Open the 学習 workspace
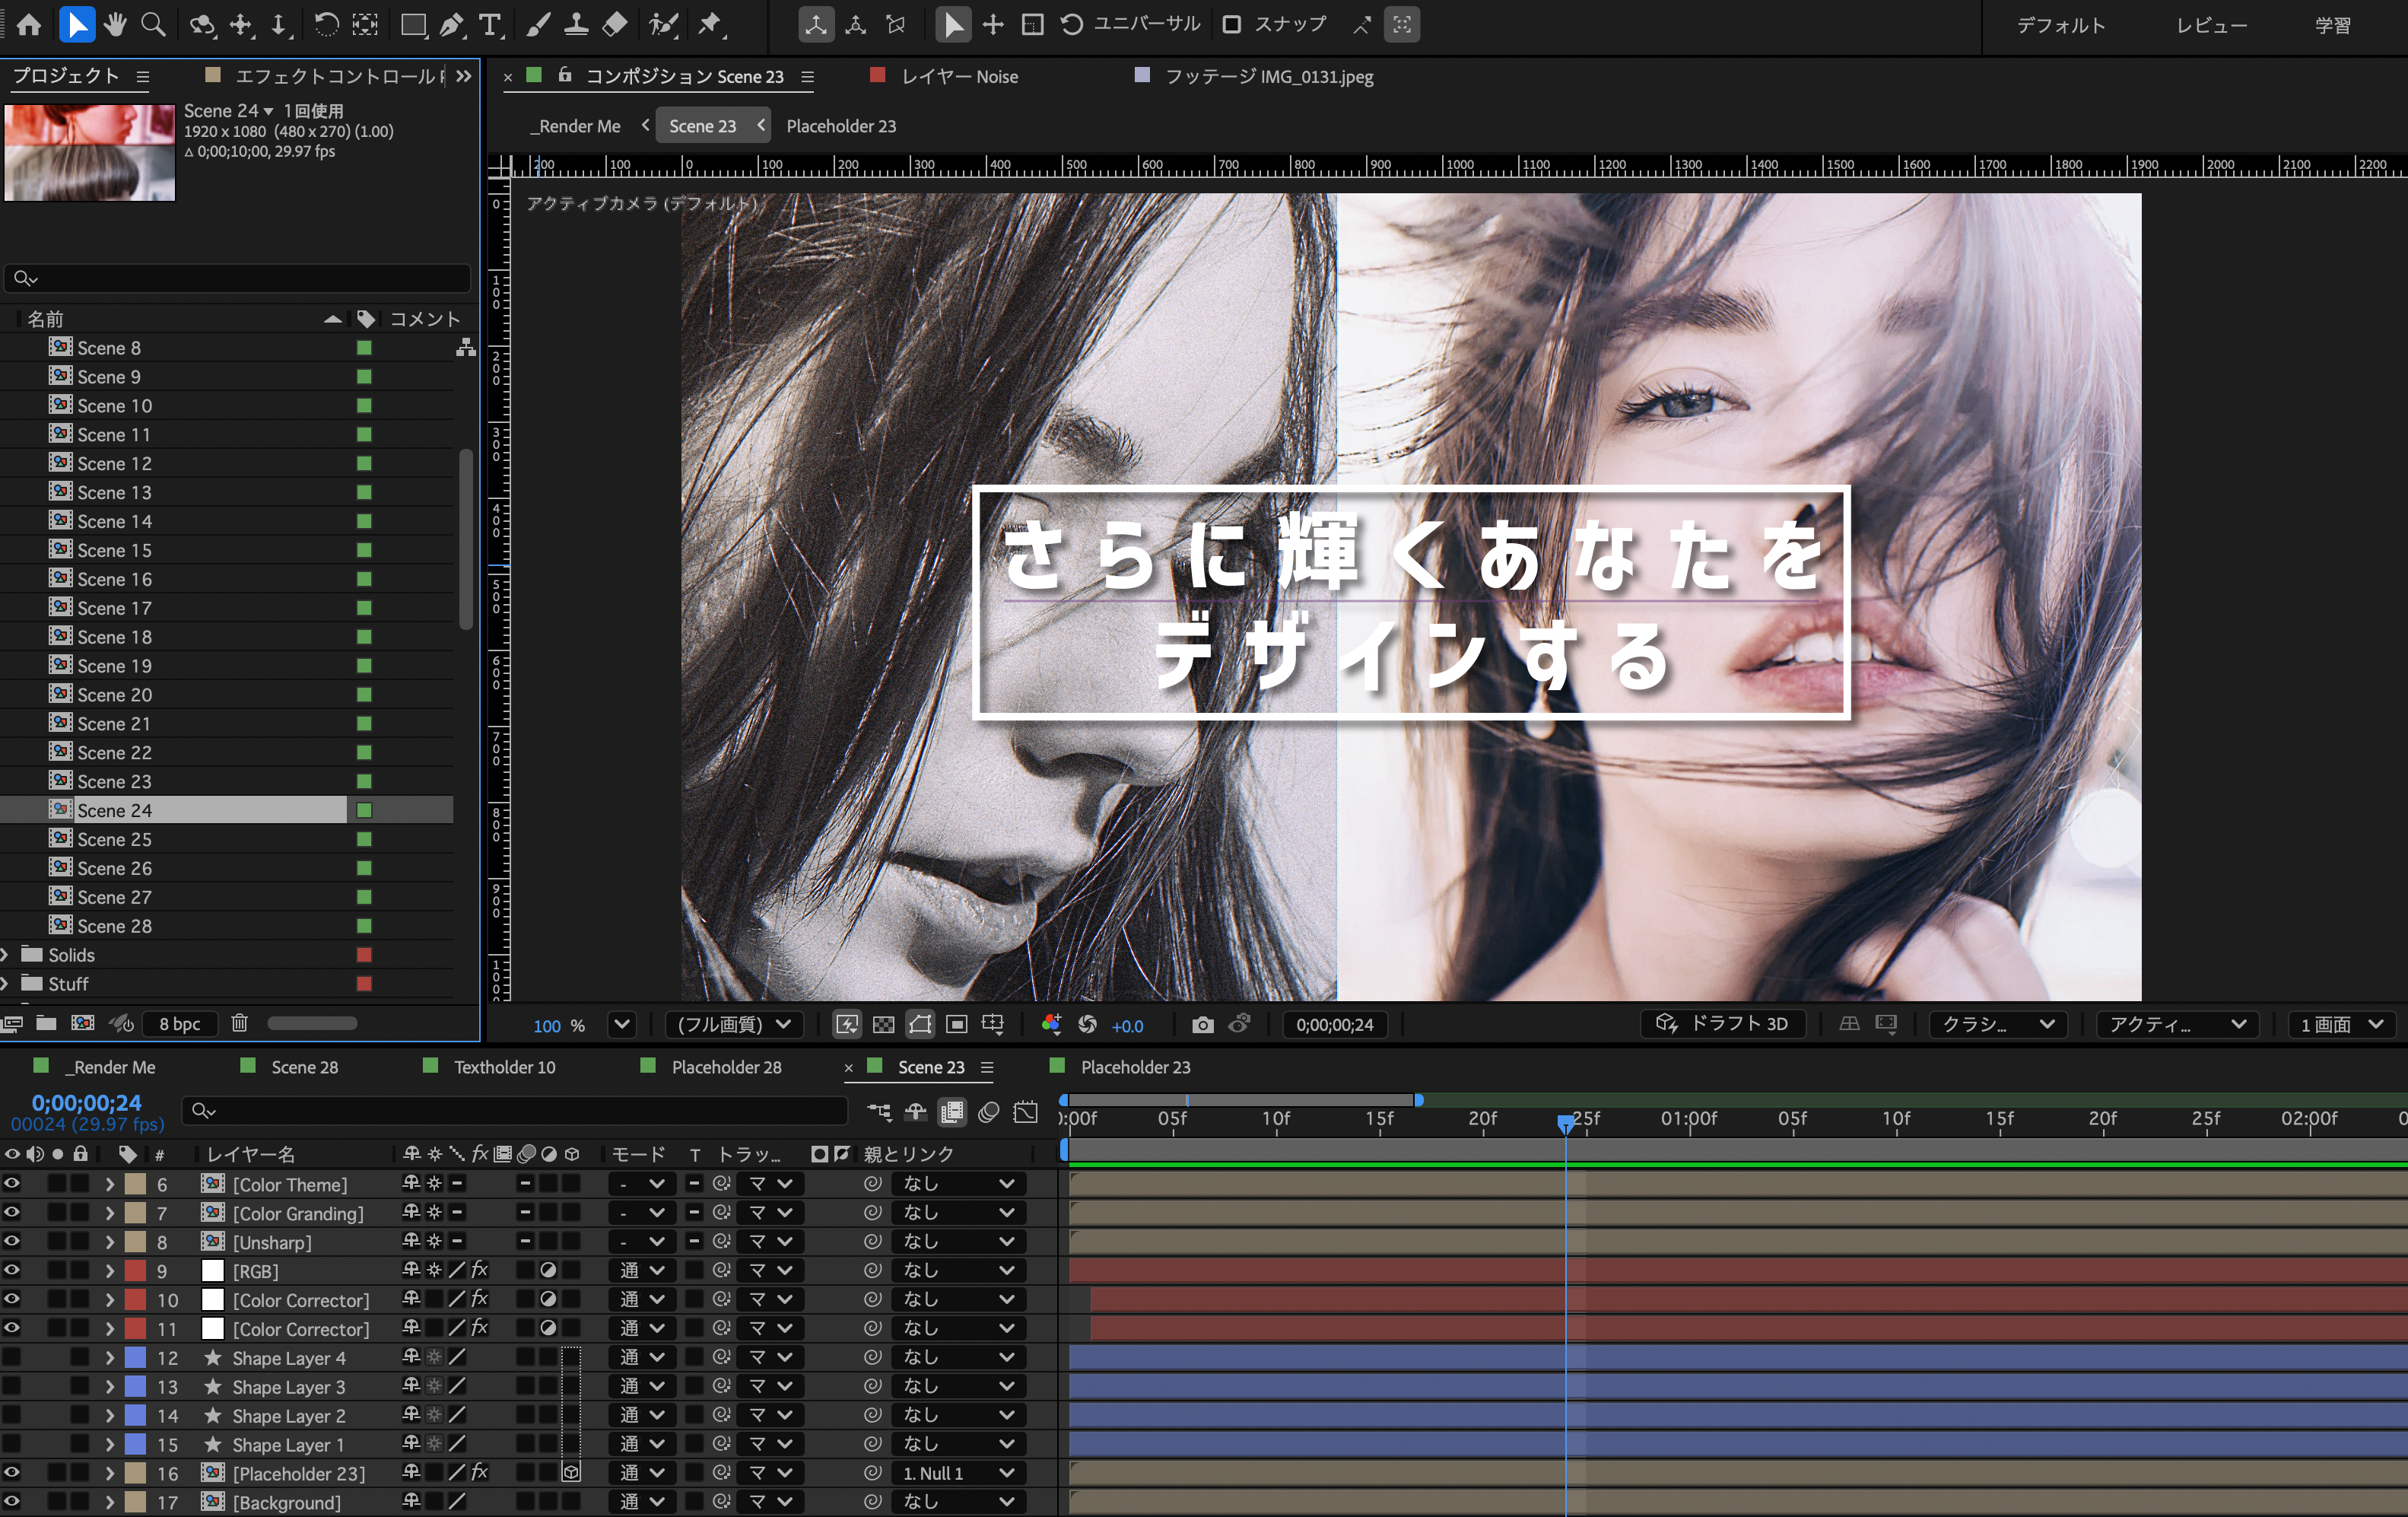Viewport: 2408px width, 1517px height. pos(2334,25)
